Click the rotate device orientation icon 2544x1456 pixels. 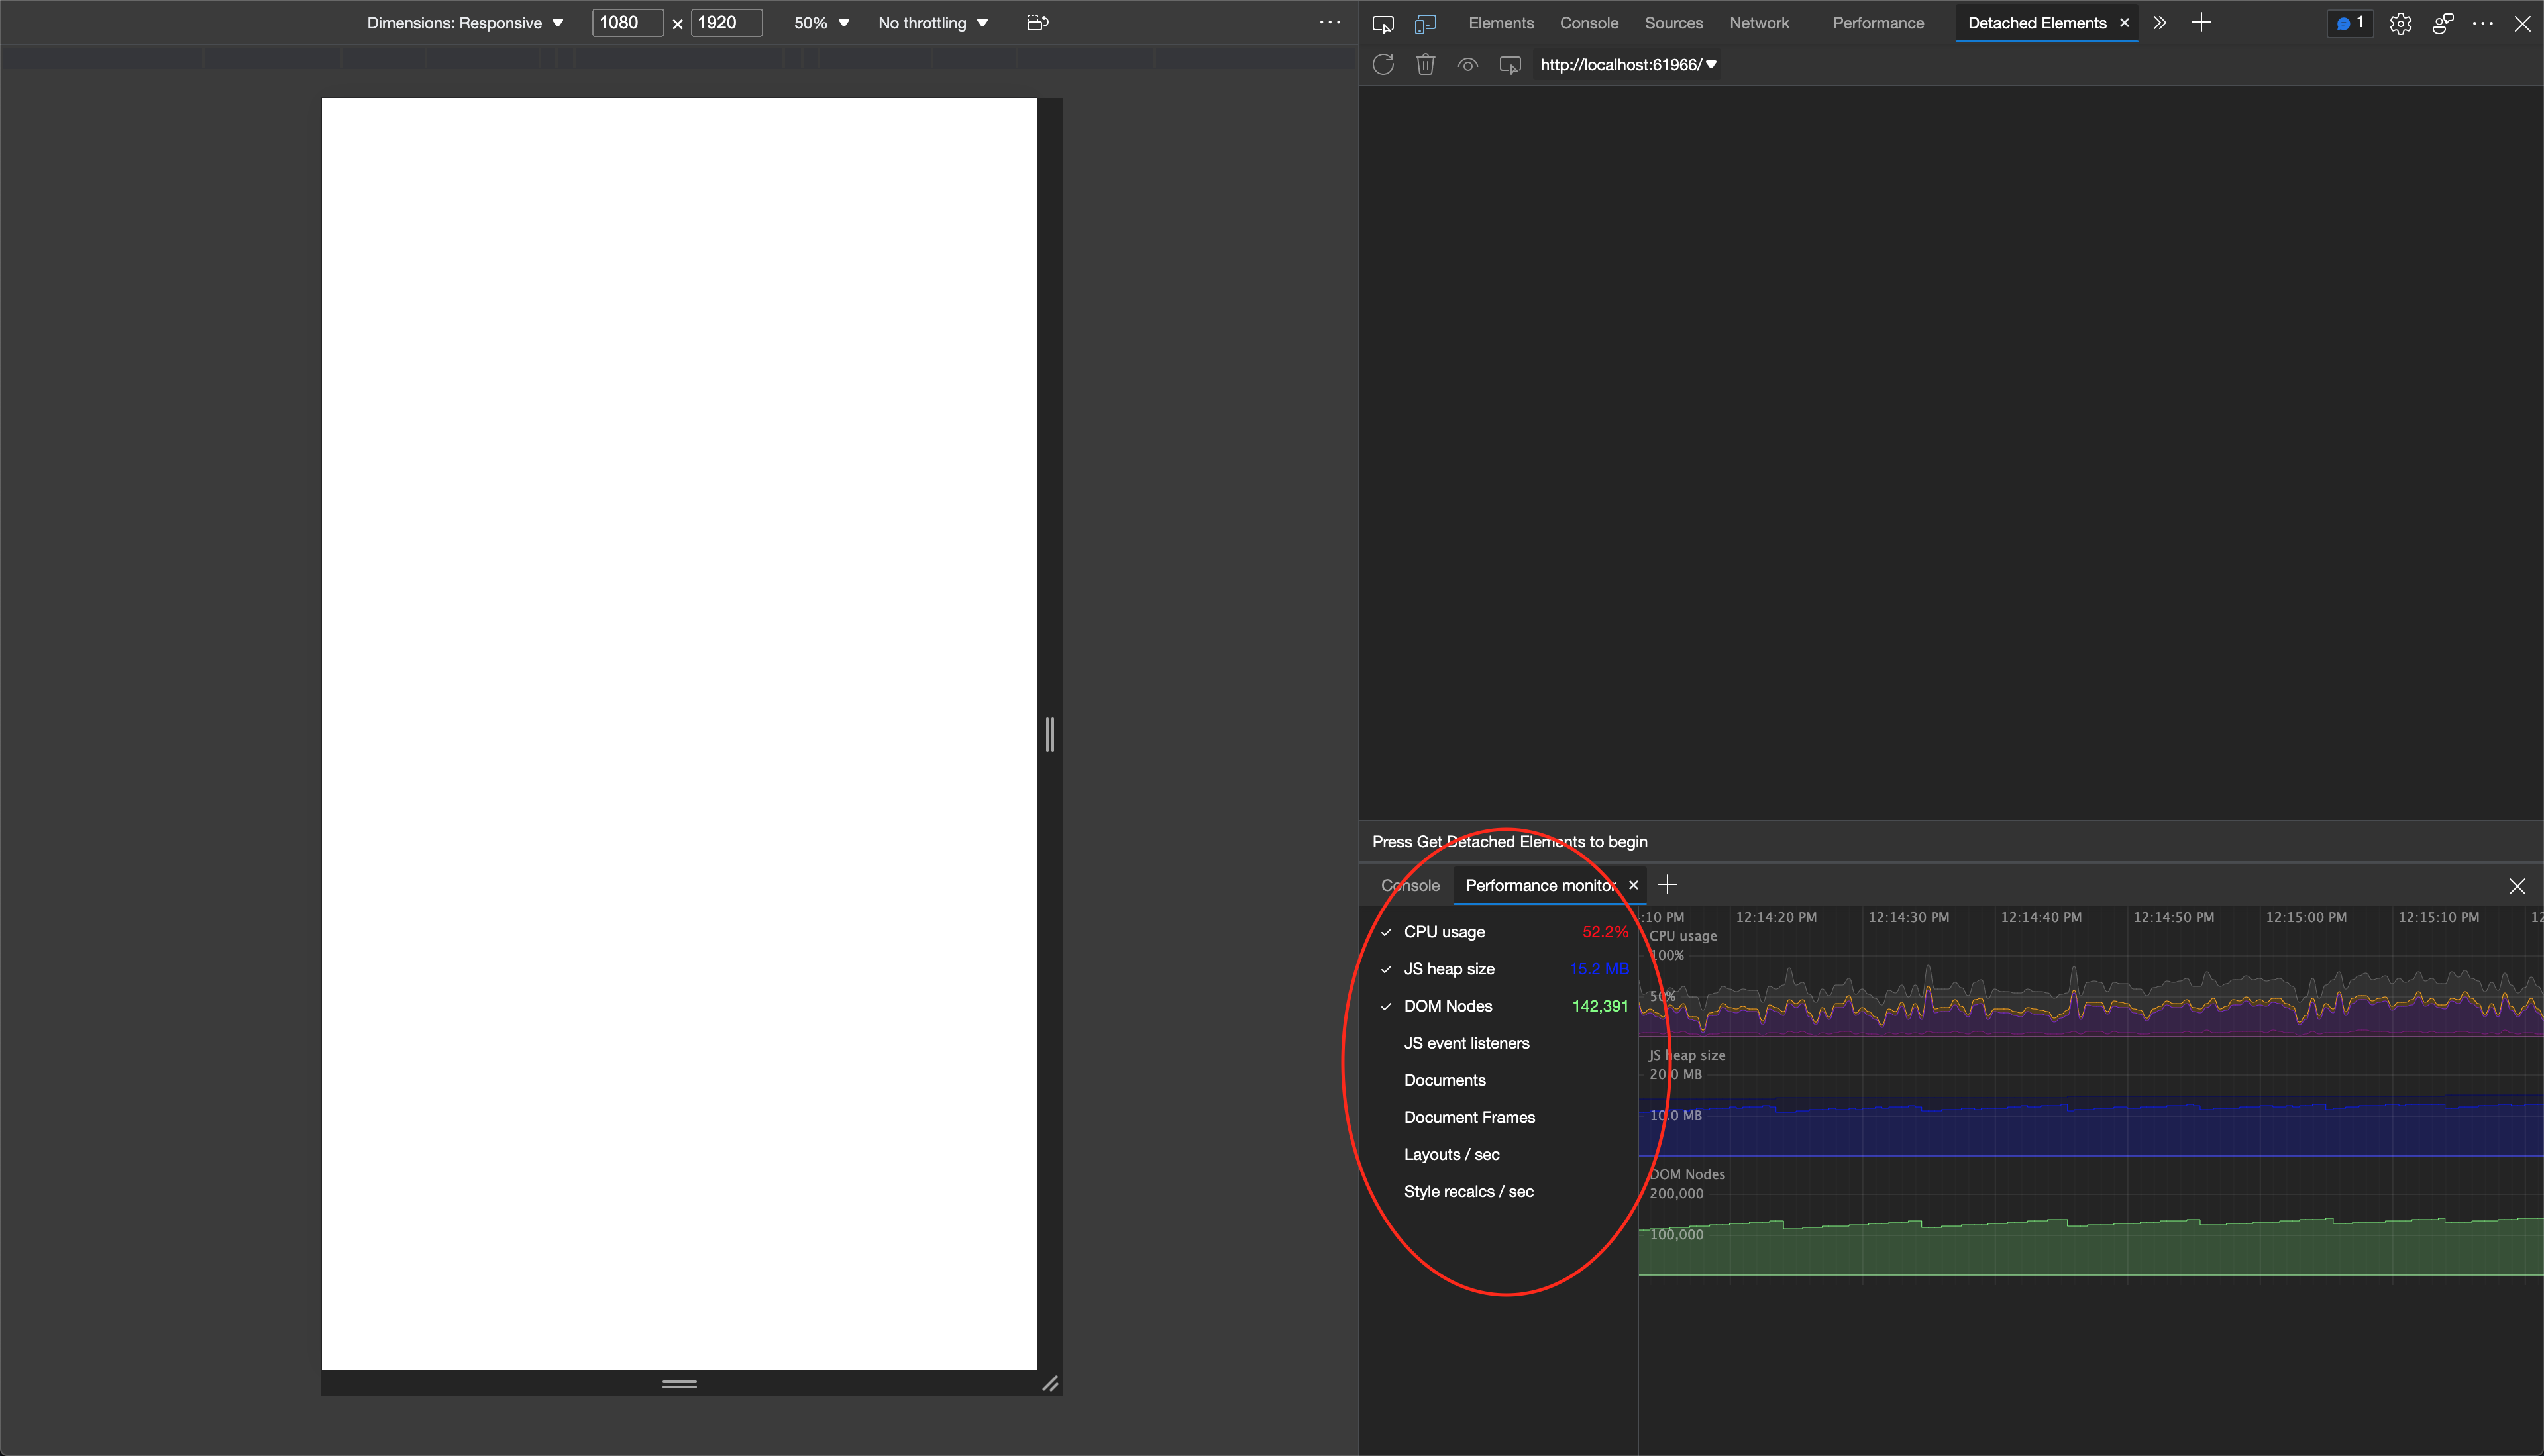(x=1037, y=22)
